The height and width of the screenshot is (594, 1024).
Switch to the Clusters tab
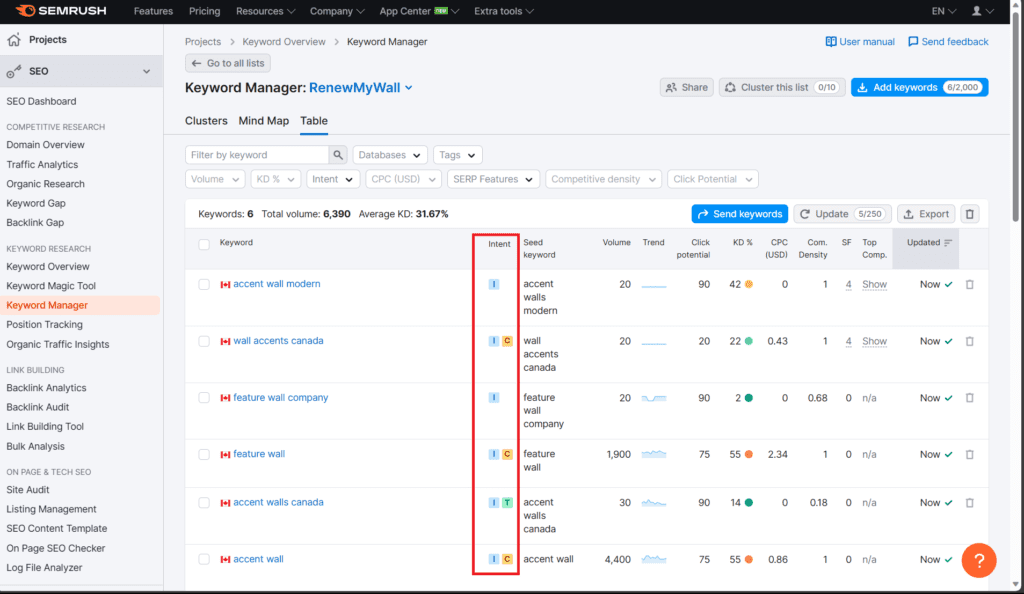coord(206,121)
